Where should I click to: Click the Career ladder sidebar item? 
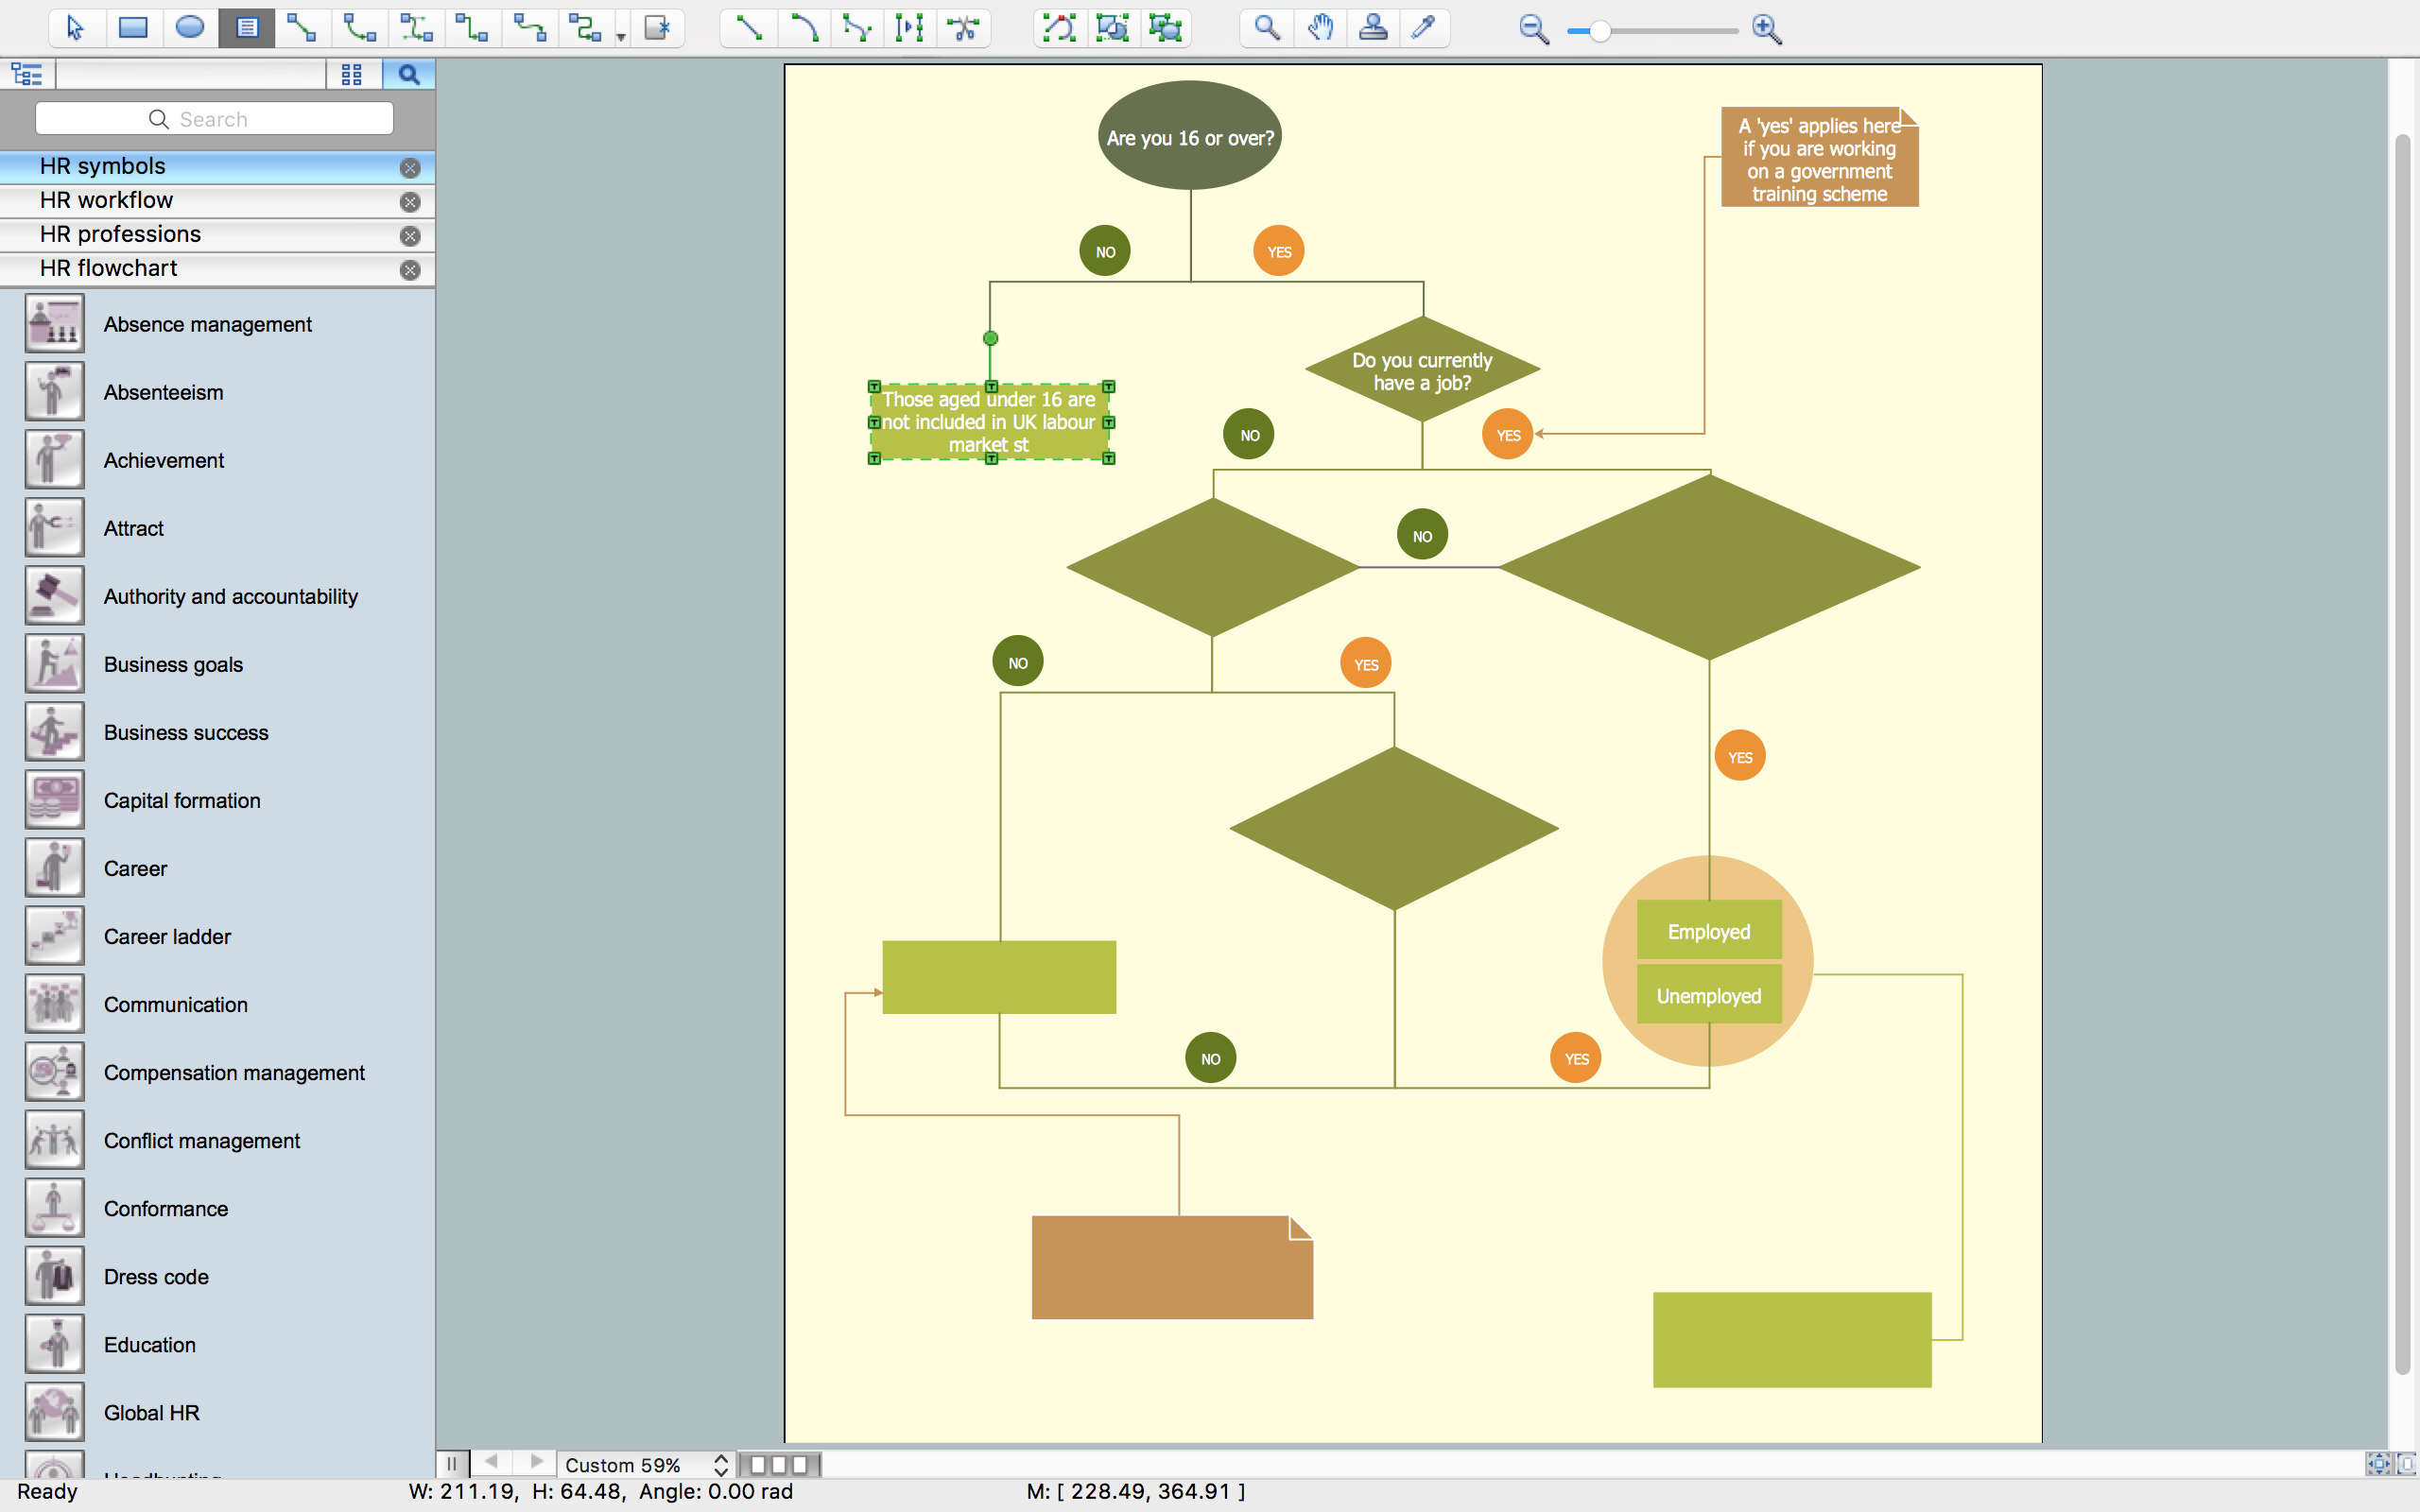pyautogui.click(x=165, y=936)
